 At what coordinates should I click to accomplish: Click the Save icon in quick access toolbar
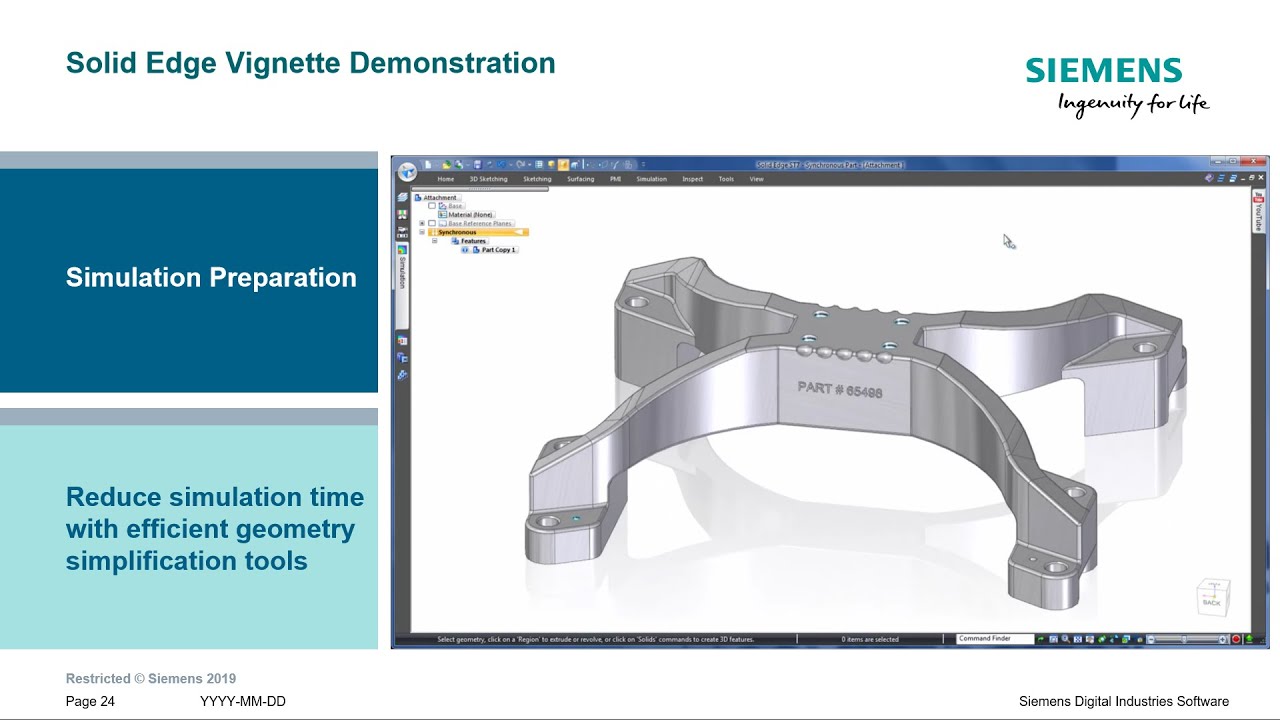tap(478, 165)
